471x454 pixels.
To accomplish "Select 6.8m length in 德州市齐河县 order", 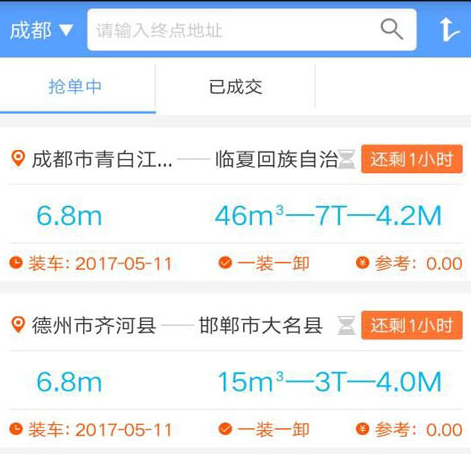I will point(69,382).
